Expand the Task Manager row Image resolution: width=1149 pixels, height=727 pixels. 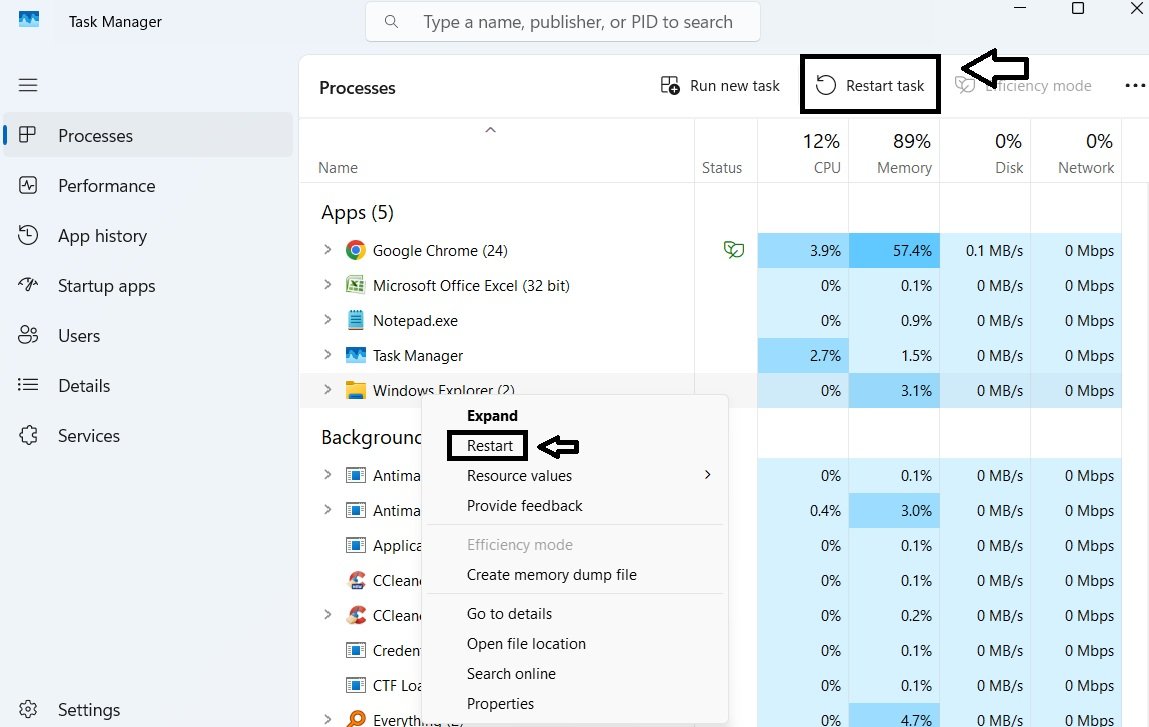(x=328, y=355)
